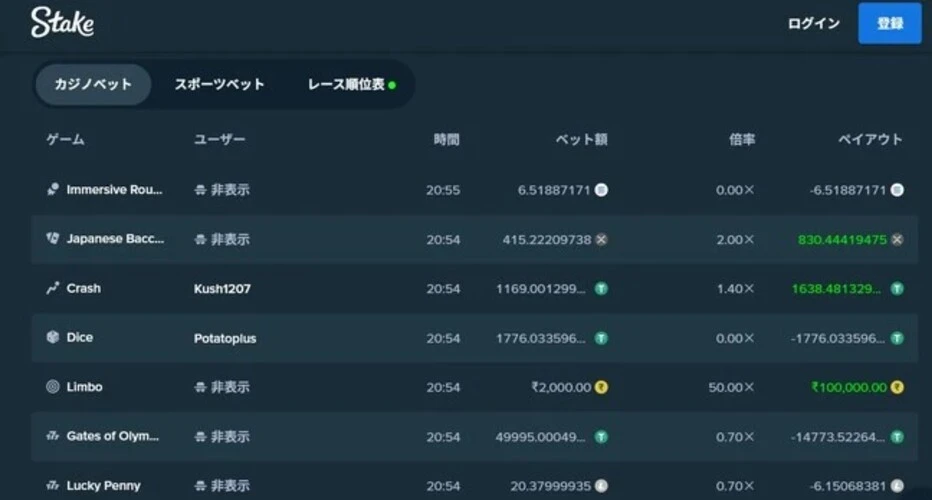Click the ベット額 column header
The image size is (932, 500).
(x=581, y=140)
